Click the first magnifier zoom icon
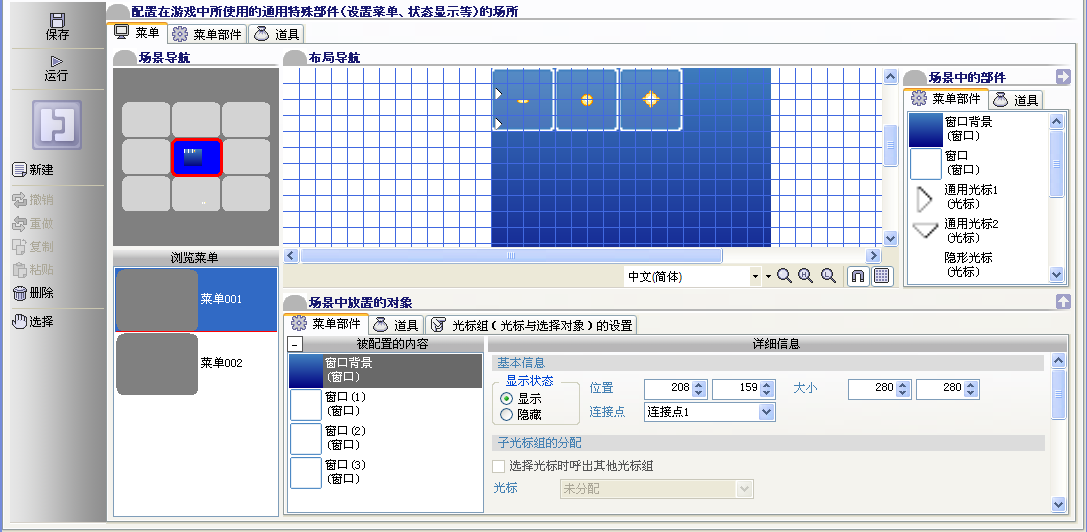 point(785,276)
